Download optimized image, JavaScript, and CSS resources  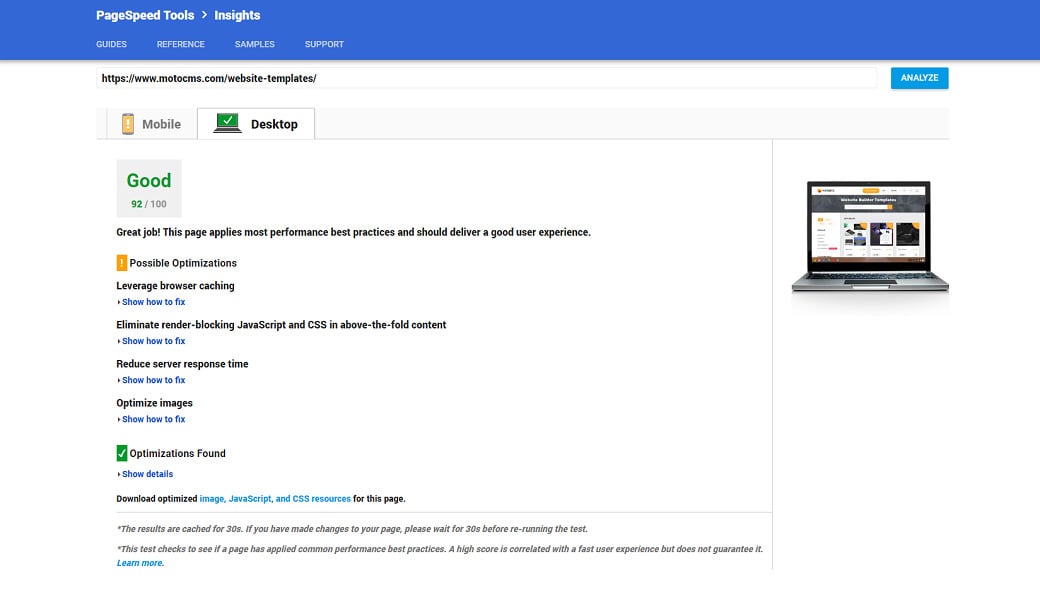point(275,499)
